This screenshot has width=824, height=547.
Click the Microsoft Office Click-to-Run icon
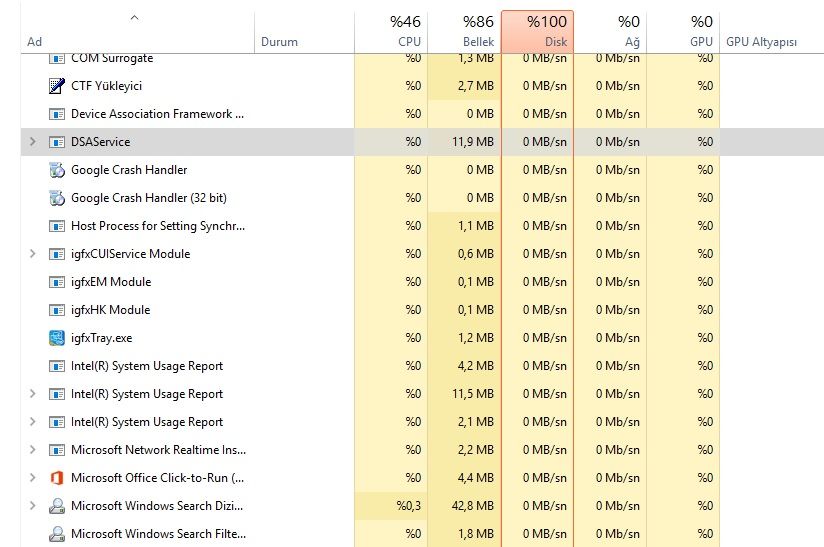click(57, 478)
